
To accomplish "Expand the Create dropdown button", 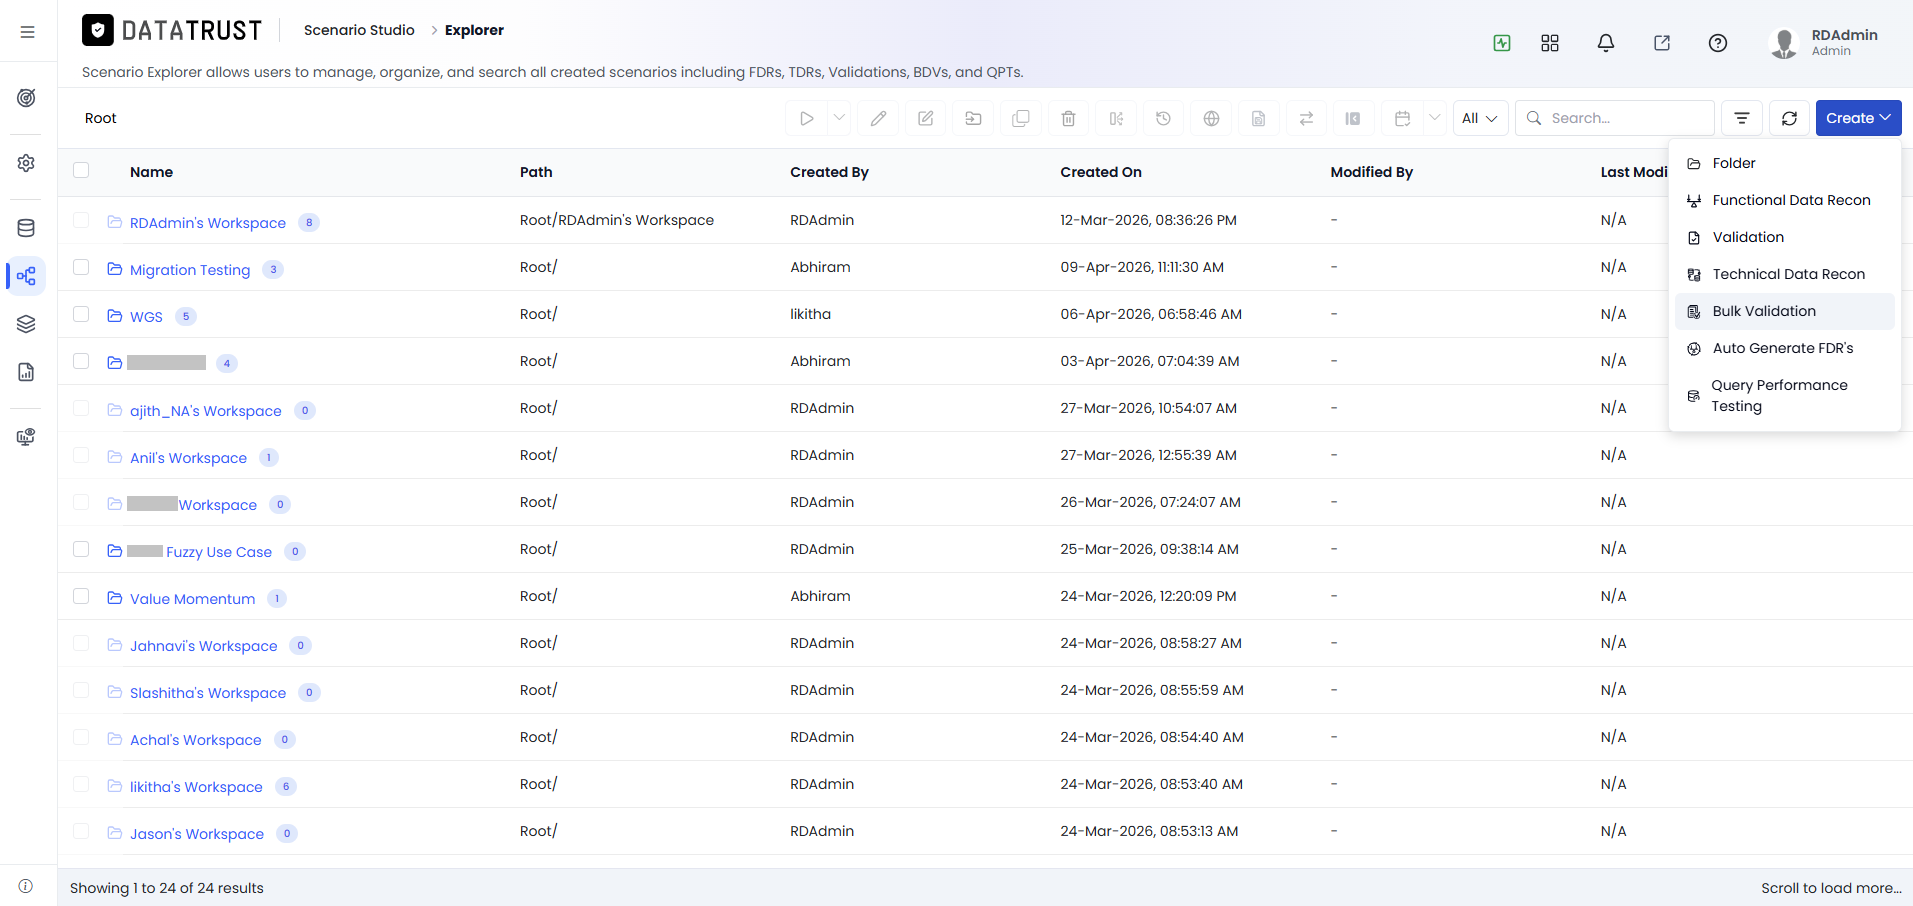I will coord(1858,118).
